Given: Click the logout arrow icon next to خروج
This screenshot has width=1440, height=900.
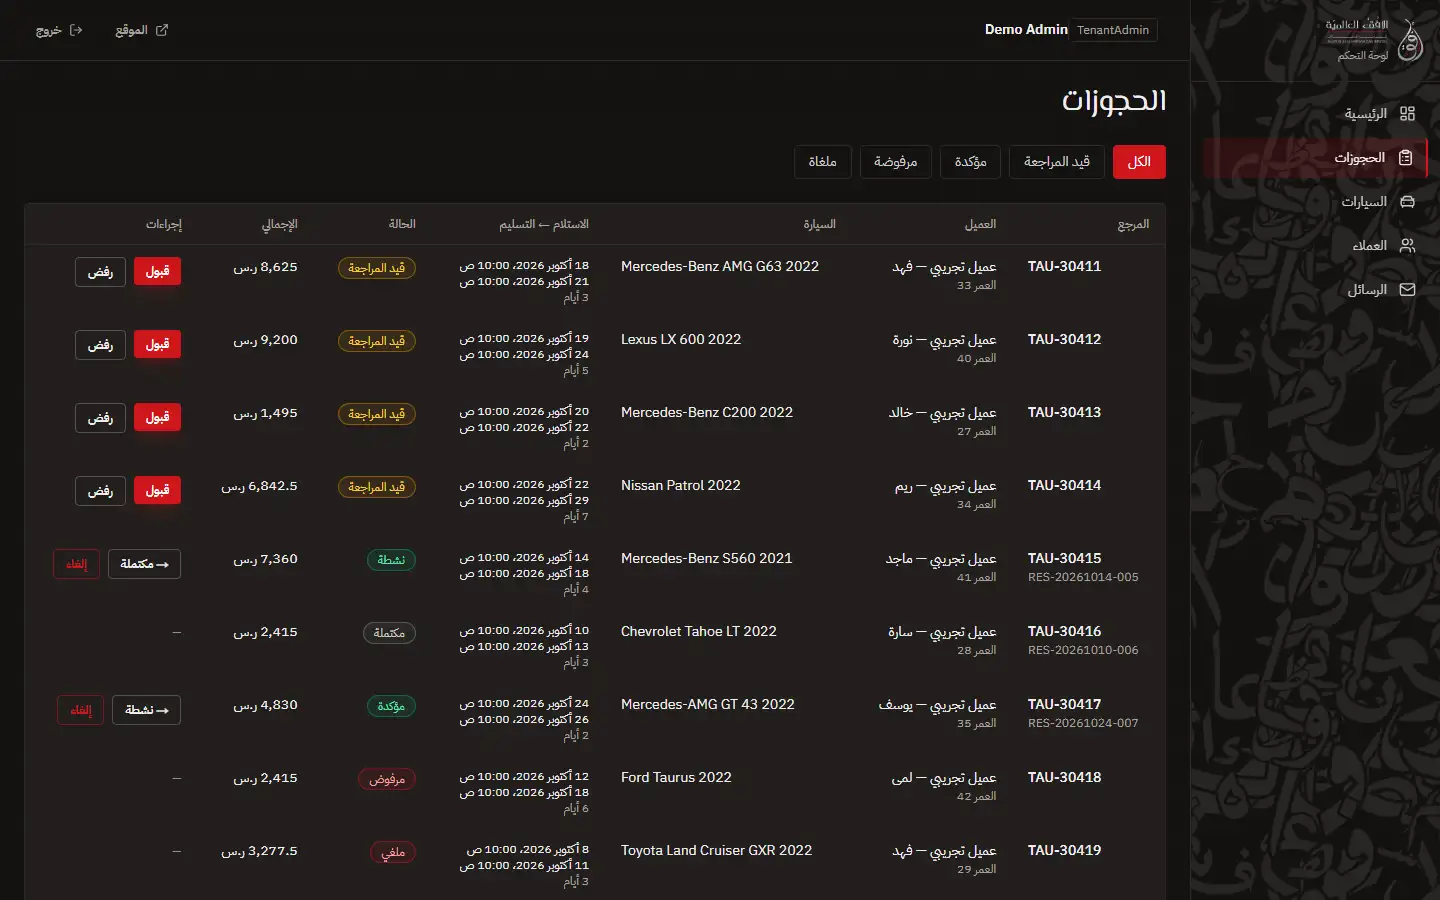Looking at the screenshot, I should click(x=76, y=30).
